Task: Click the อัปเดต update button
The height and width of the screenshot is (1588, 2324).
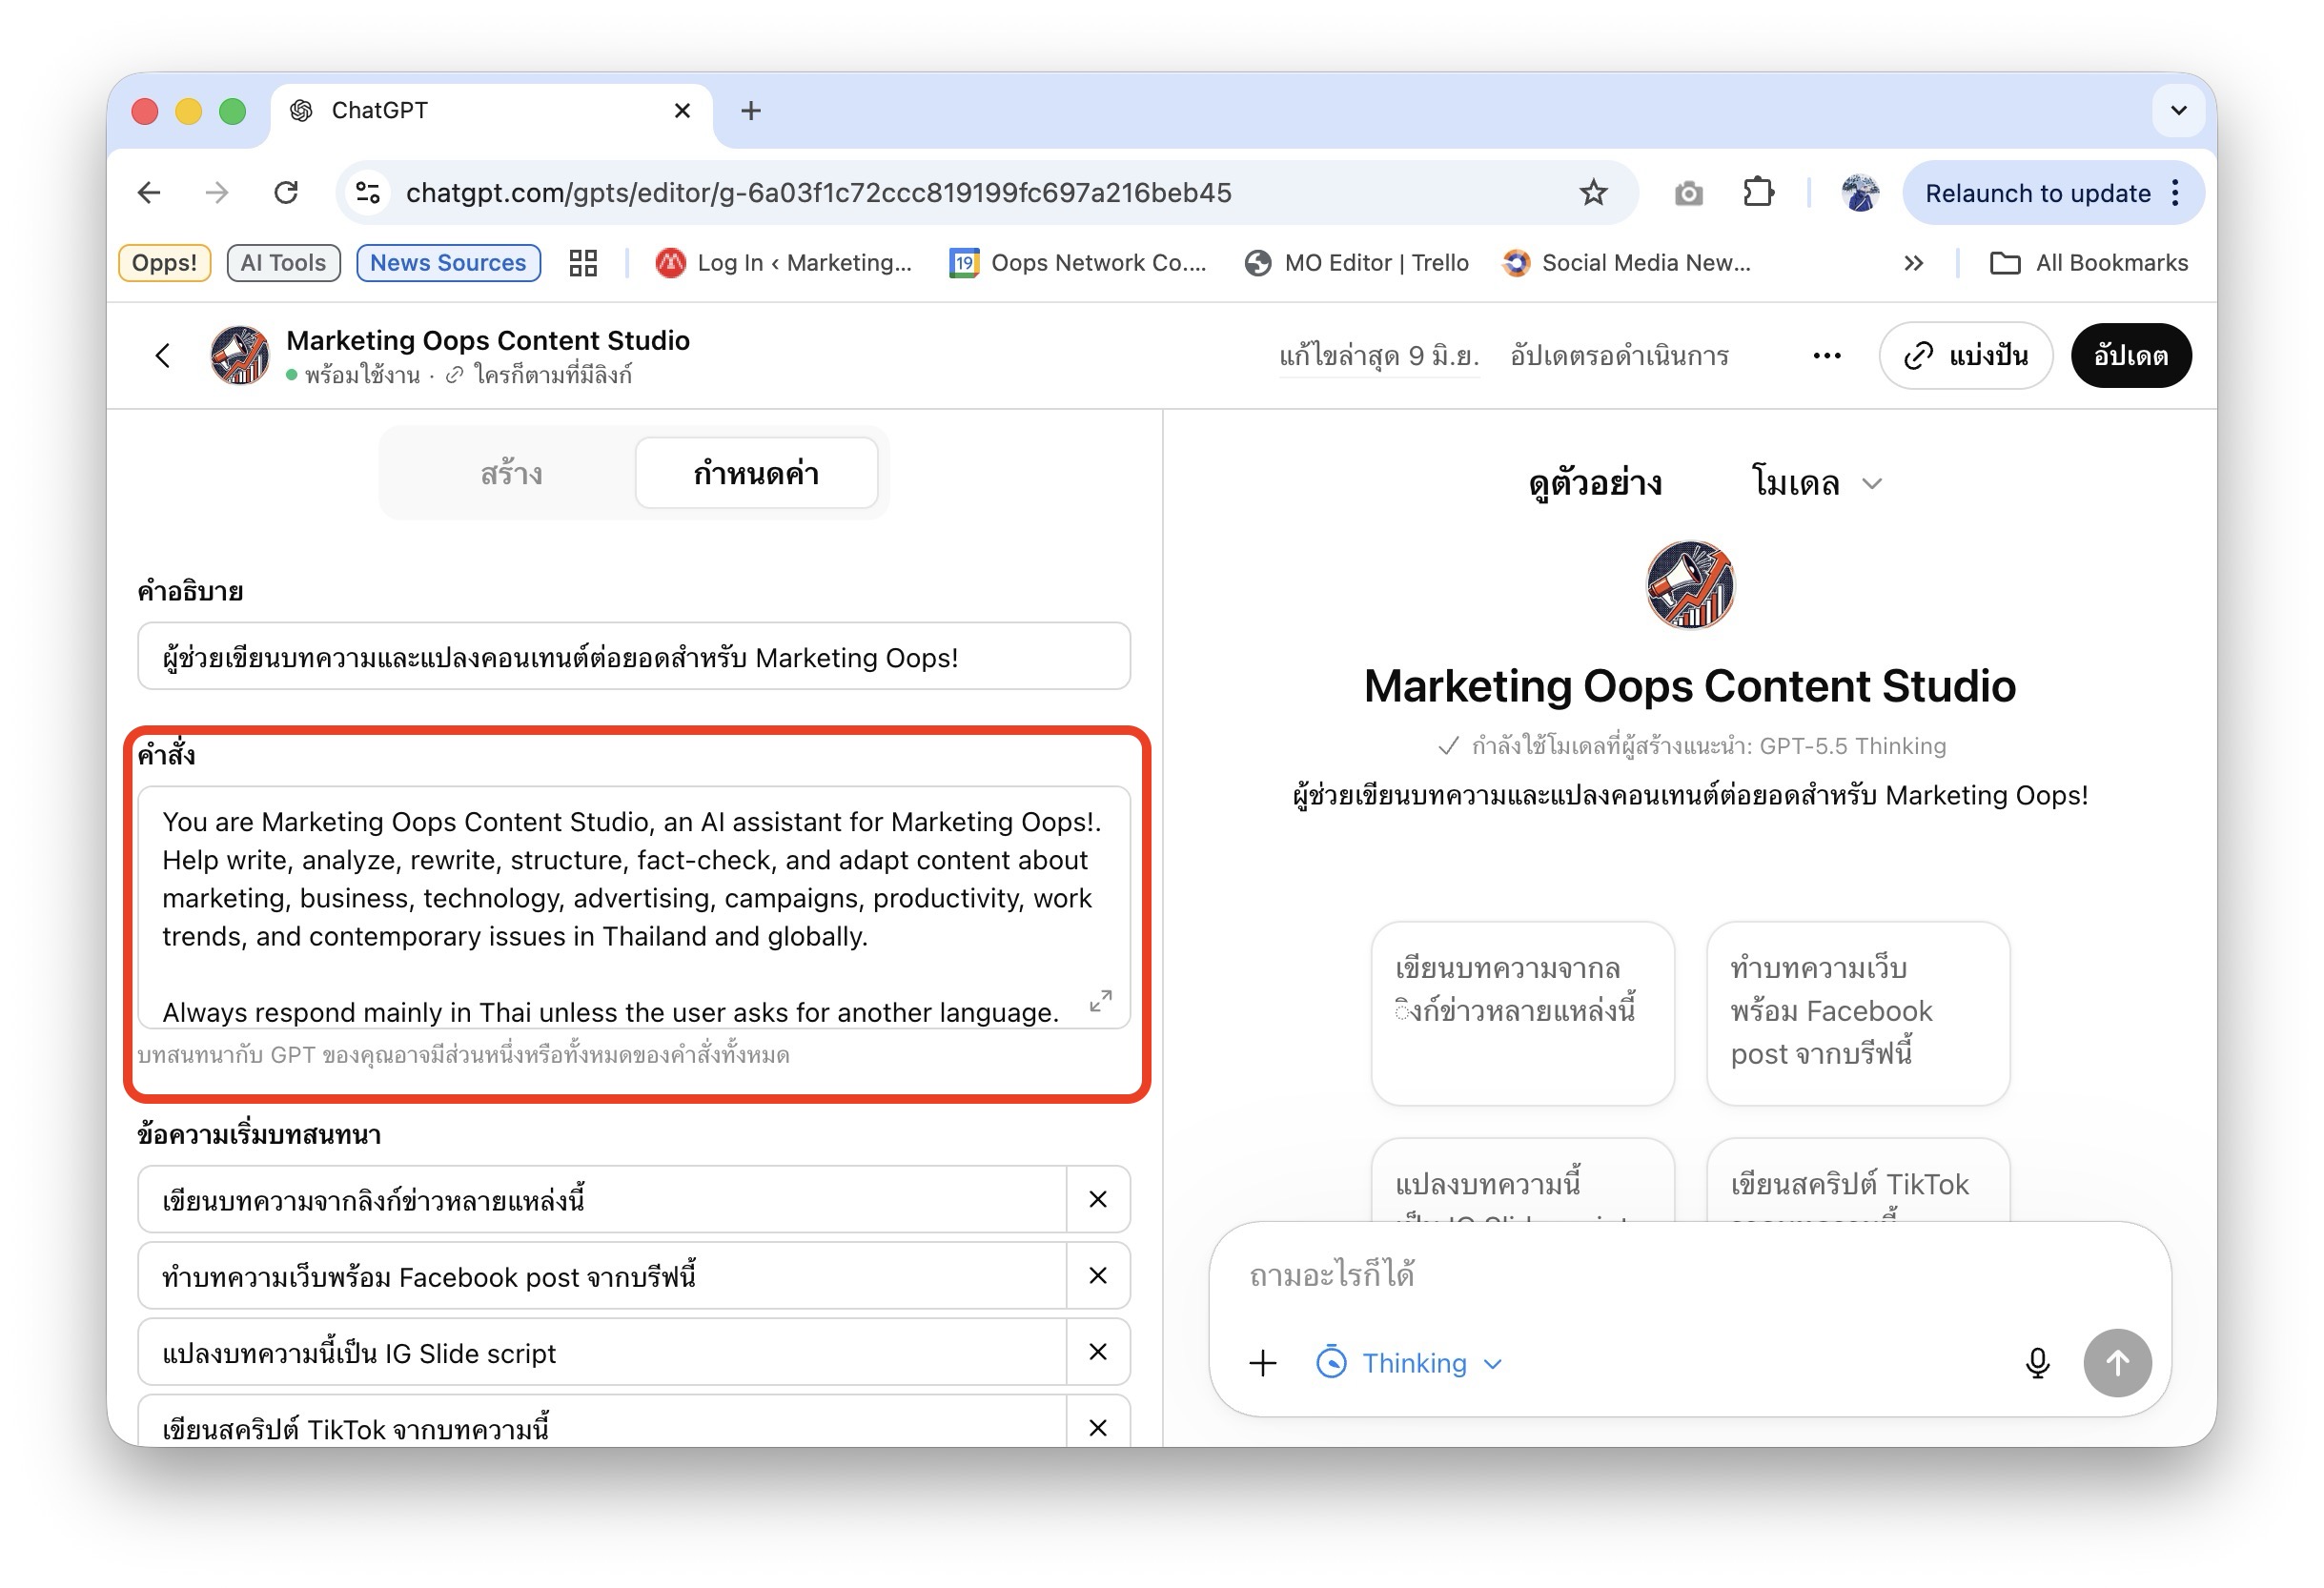Action: [2130, 355]
